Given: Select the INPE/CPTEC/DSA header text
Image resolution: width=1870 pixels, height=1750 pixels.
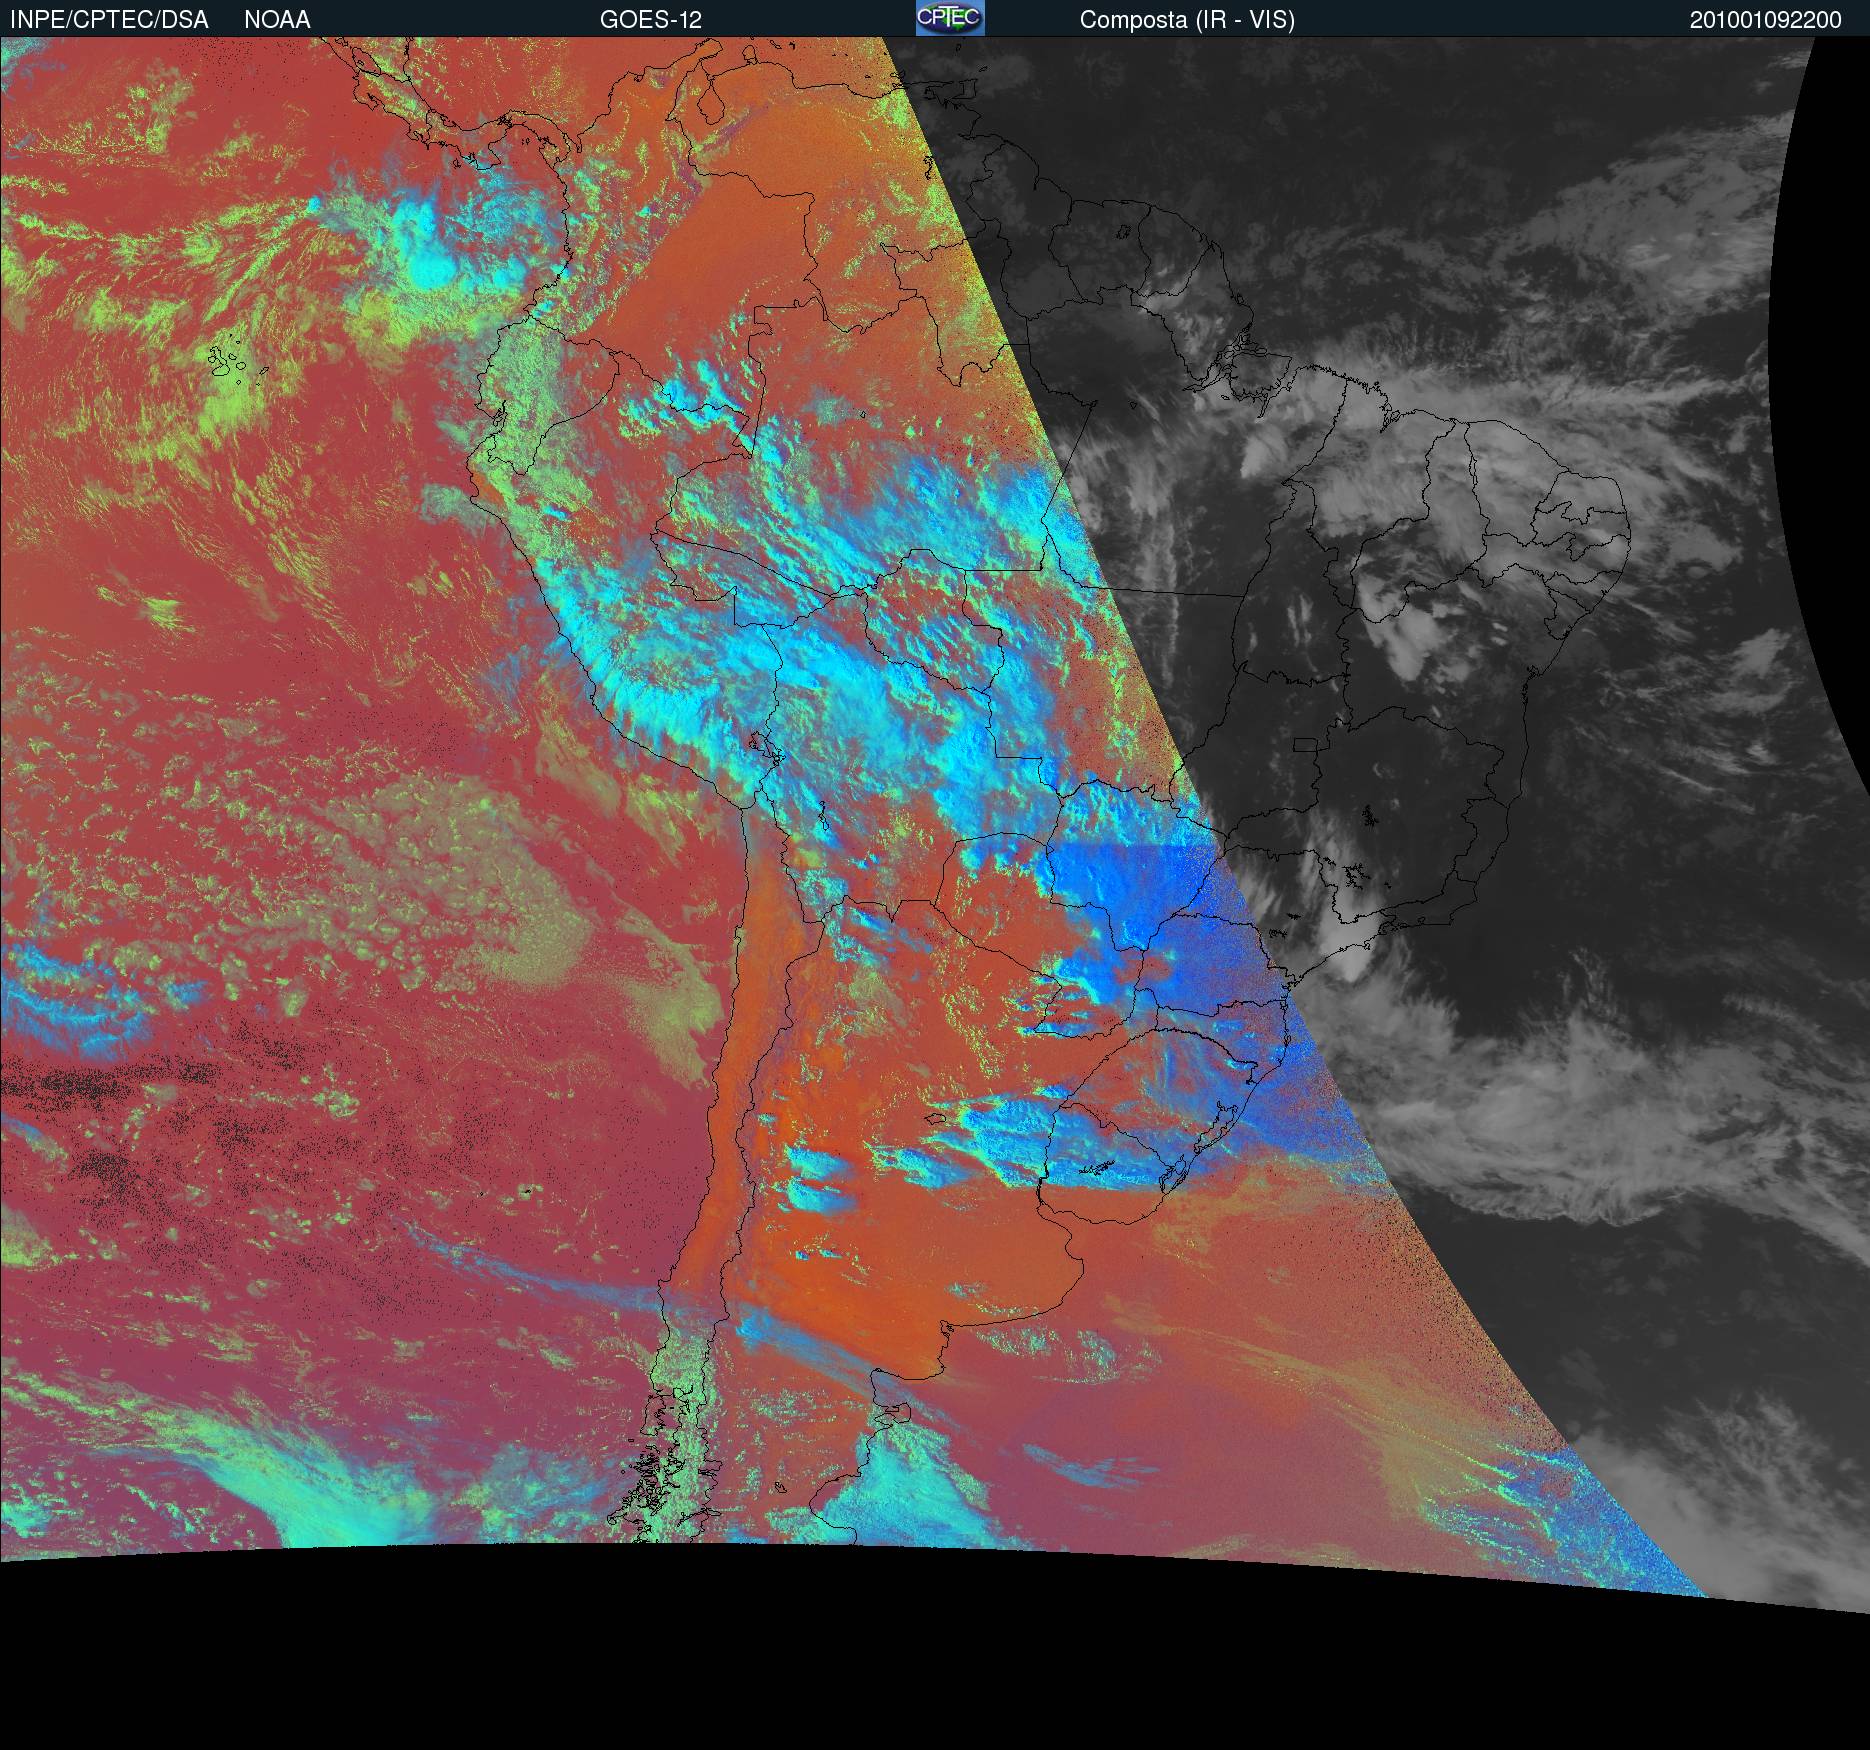Looking at the screenshot, I should [109, 20].
